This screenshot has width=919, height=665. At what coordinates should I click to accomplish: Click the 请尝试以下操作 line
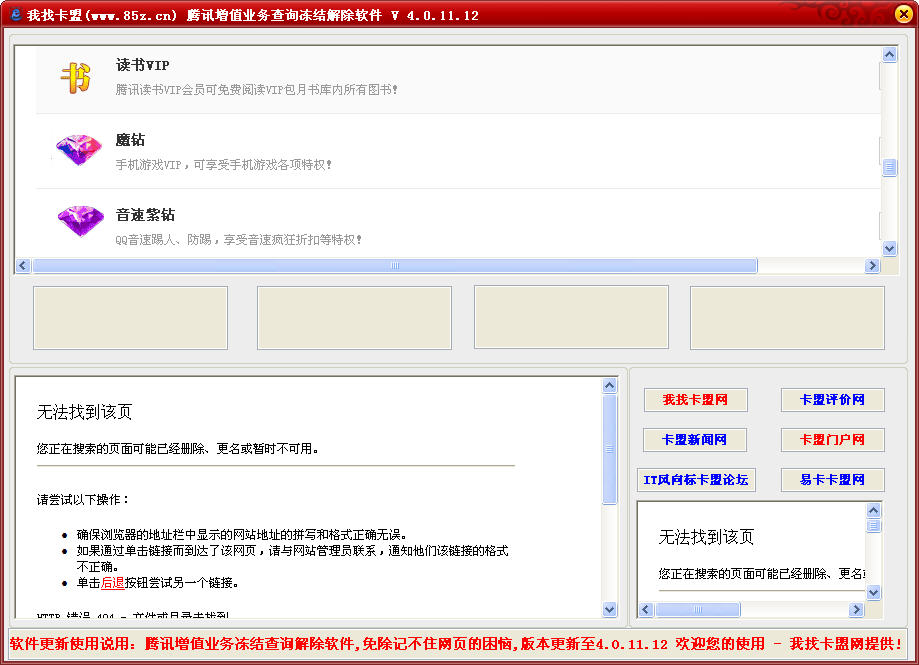(x=83, y=500)
